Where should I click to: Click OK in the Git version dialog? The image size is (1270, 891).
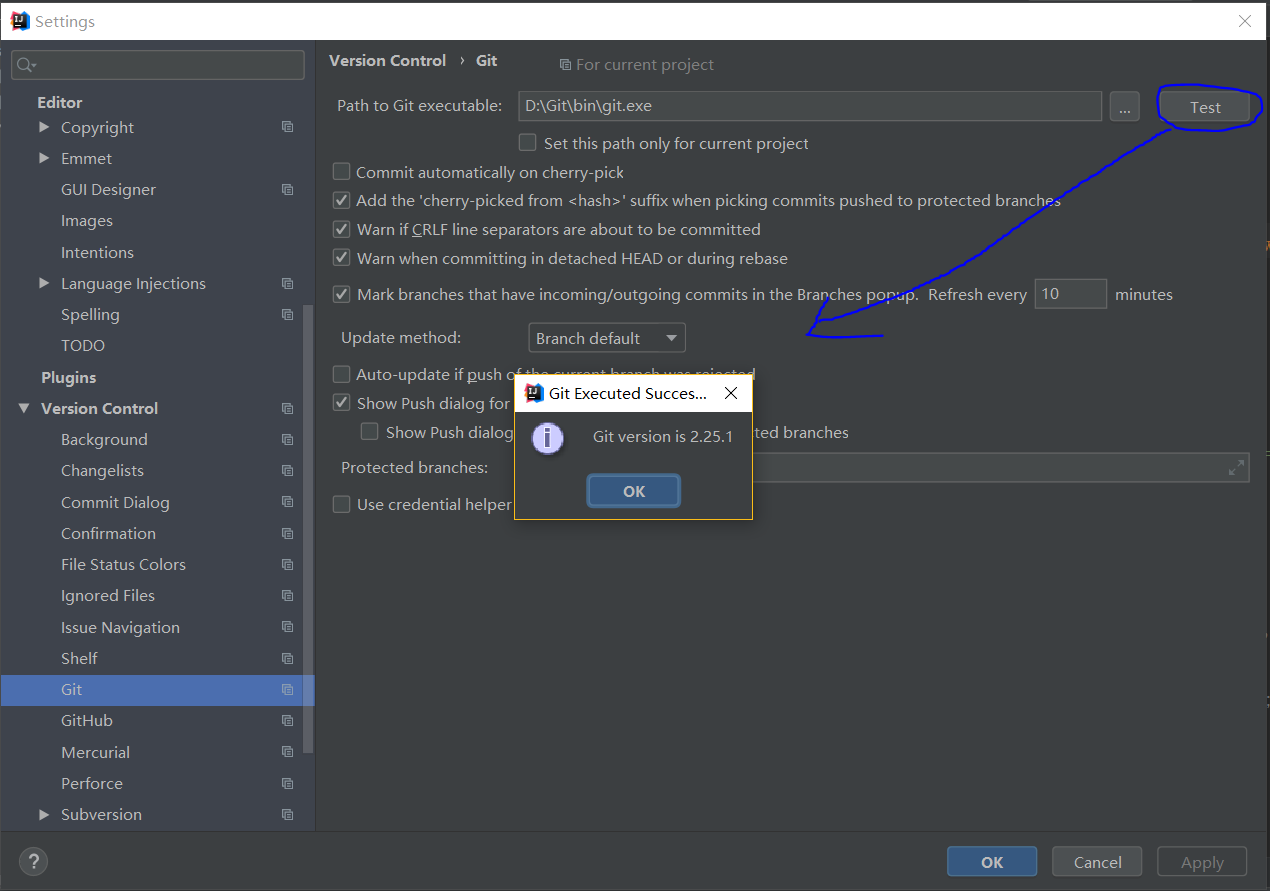(x=634, y=491)
